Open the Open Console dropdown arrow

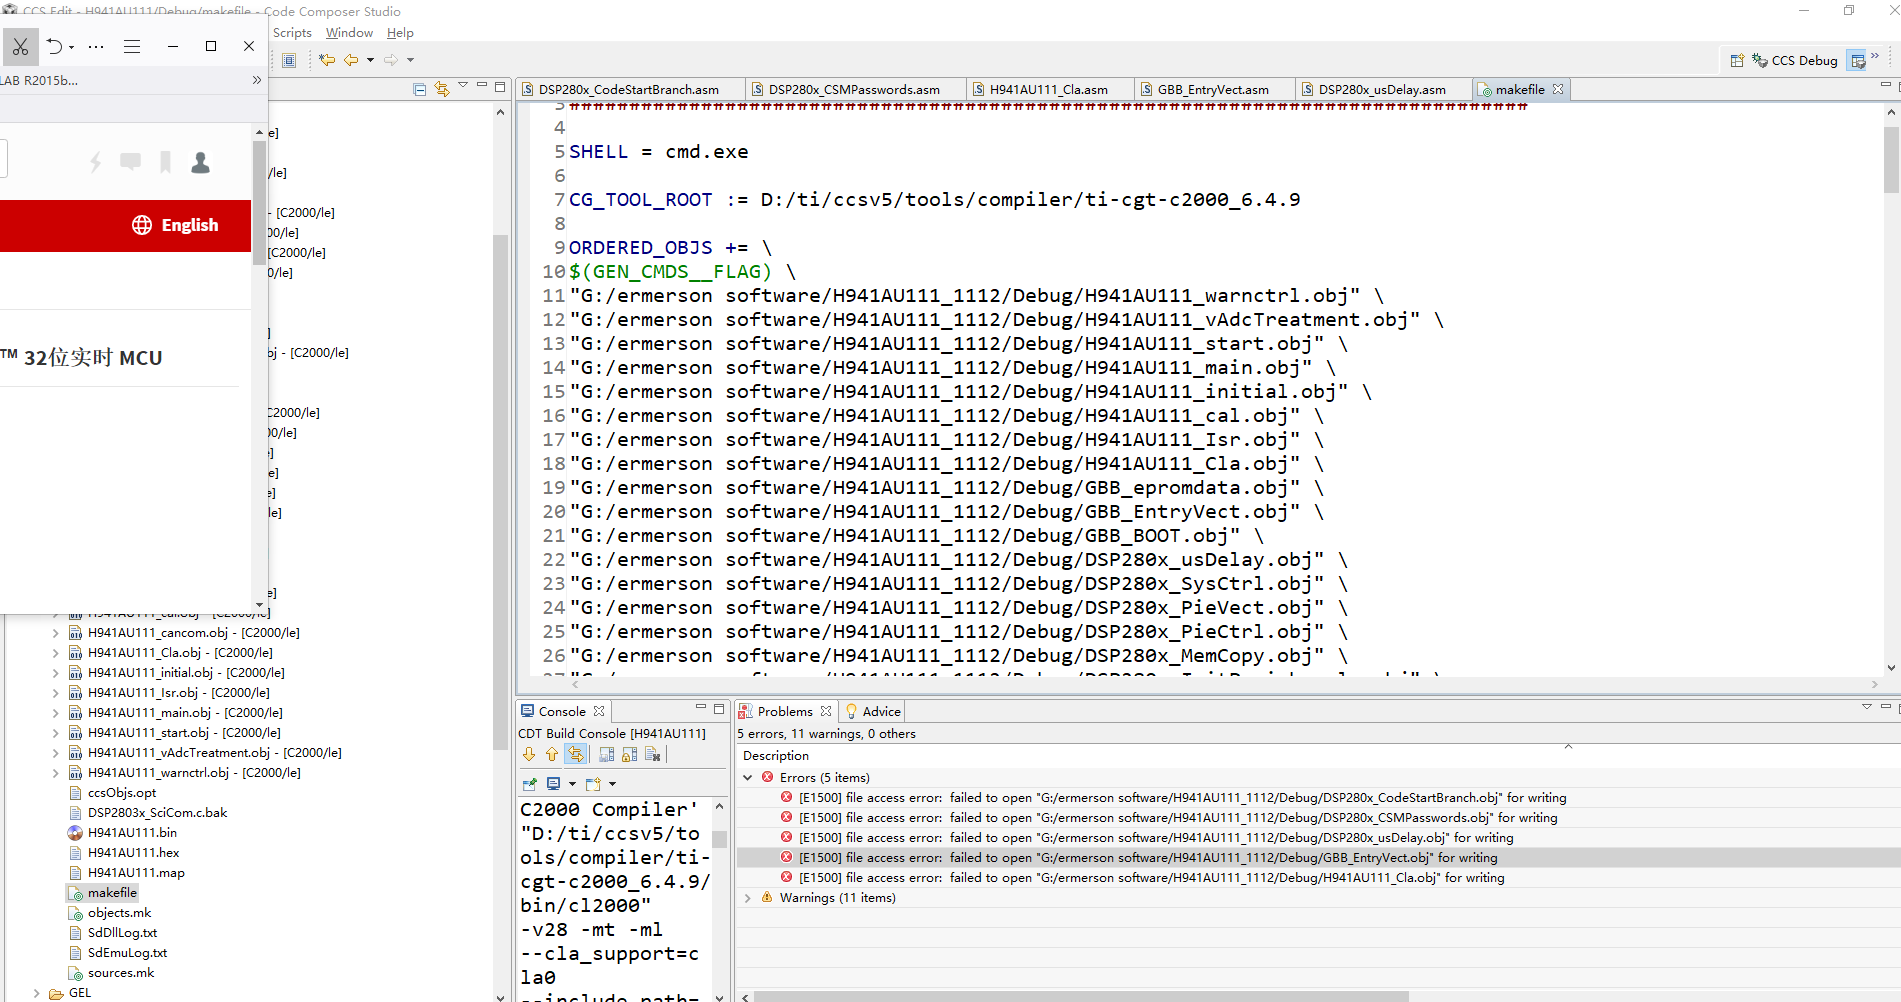pos(612,784)
